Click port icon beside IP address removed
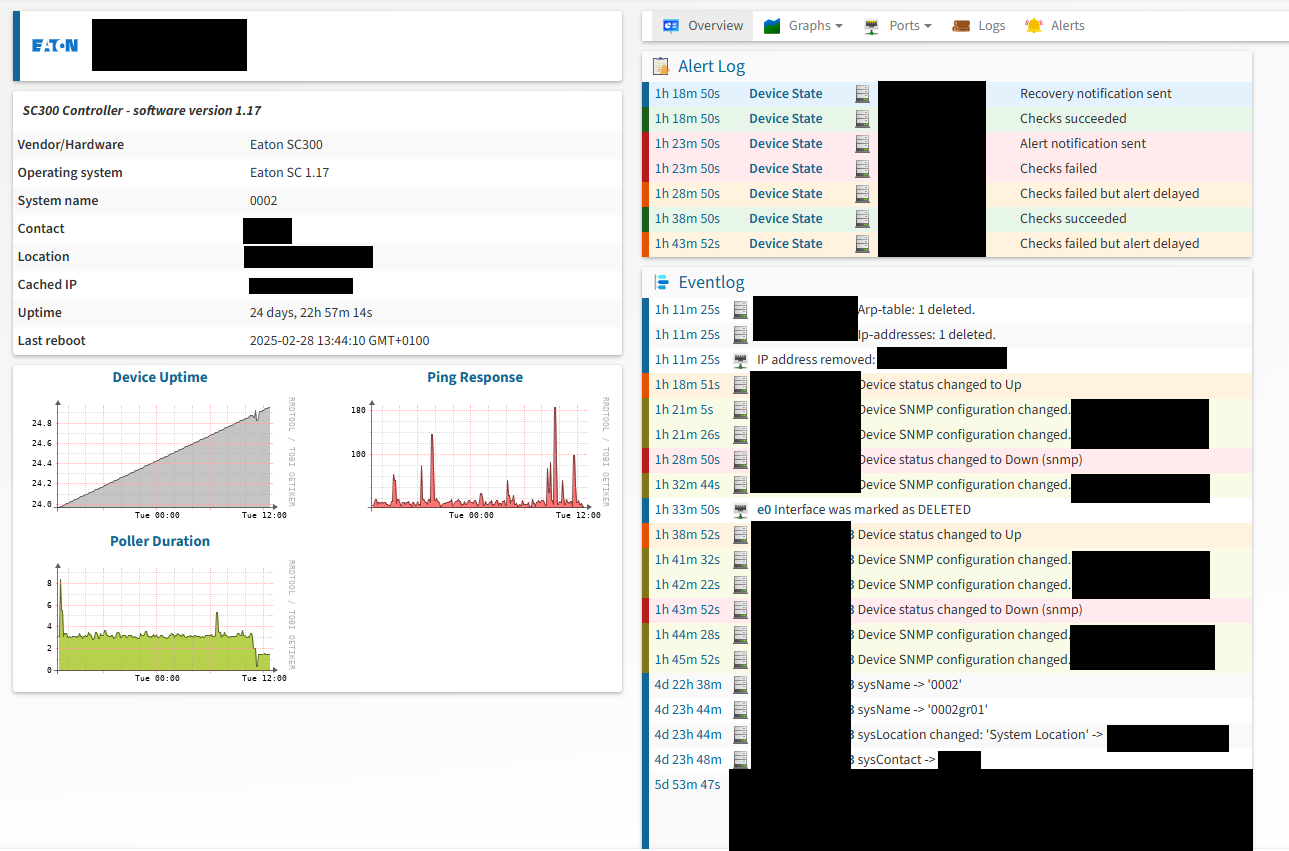The height and width of the screenshot is (851, 1289). [x=741, y=360]
